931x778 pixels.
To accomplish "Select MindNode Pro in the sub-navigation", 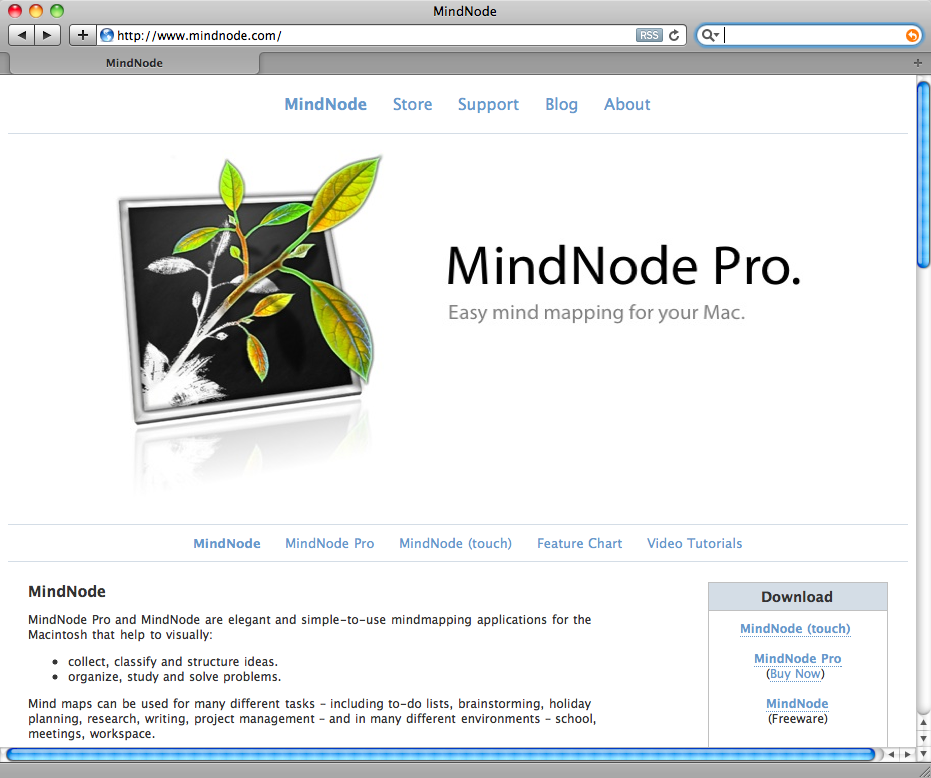I will 330,543.
